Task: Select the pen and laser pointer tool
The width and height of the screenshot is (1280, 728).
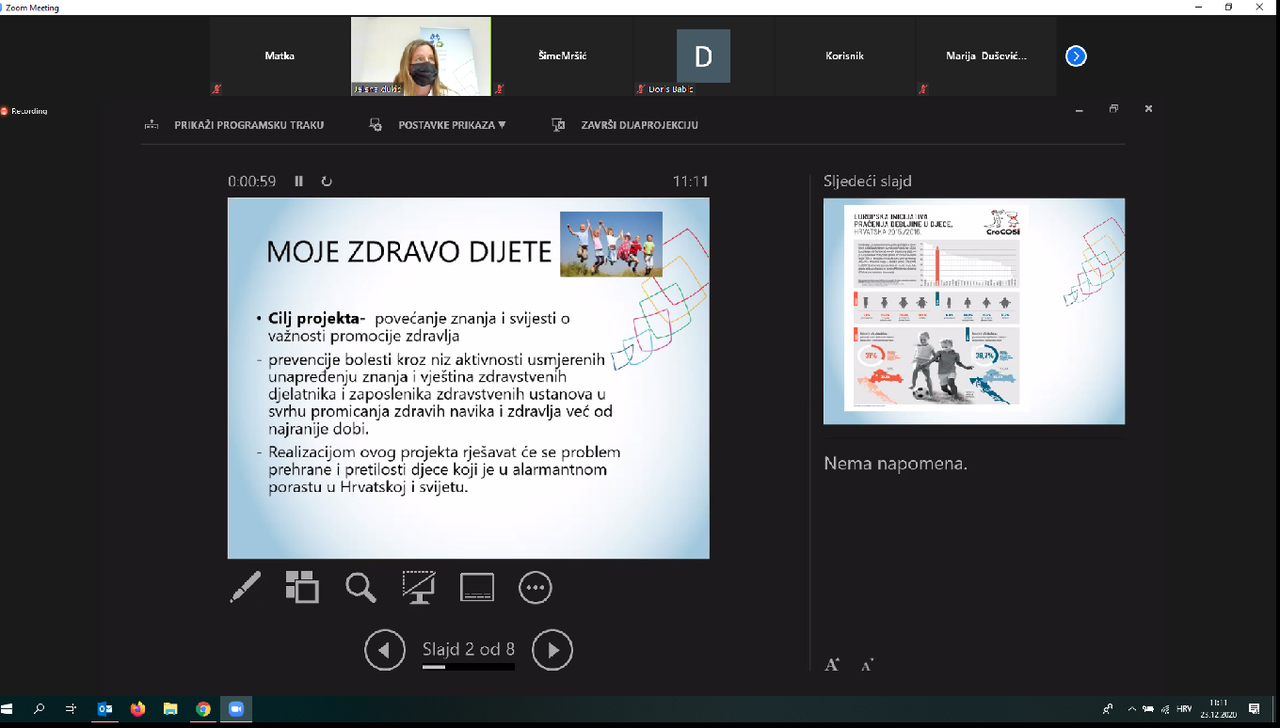Action: 245,587
